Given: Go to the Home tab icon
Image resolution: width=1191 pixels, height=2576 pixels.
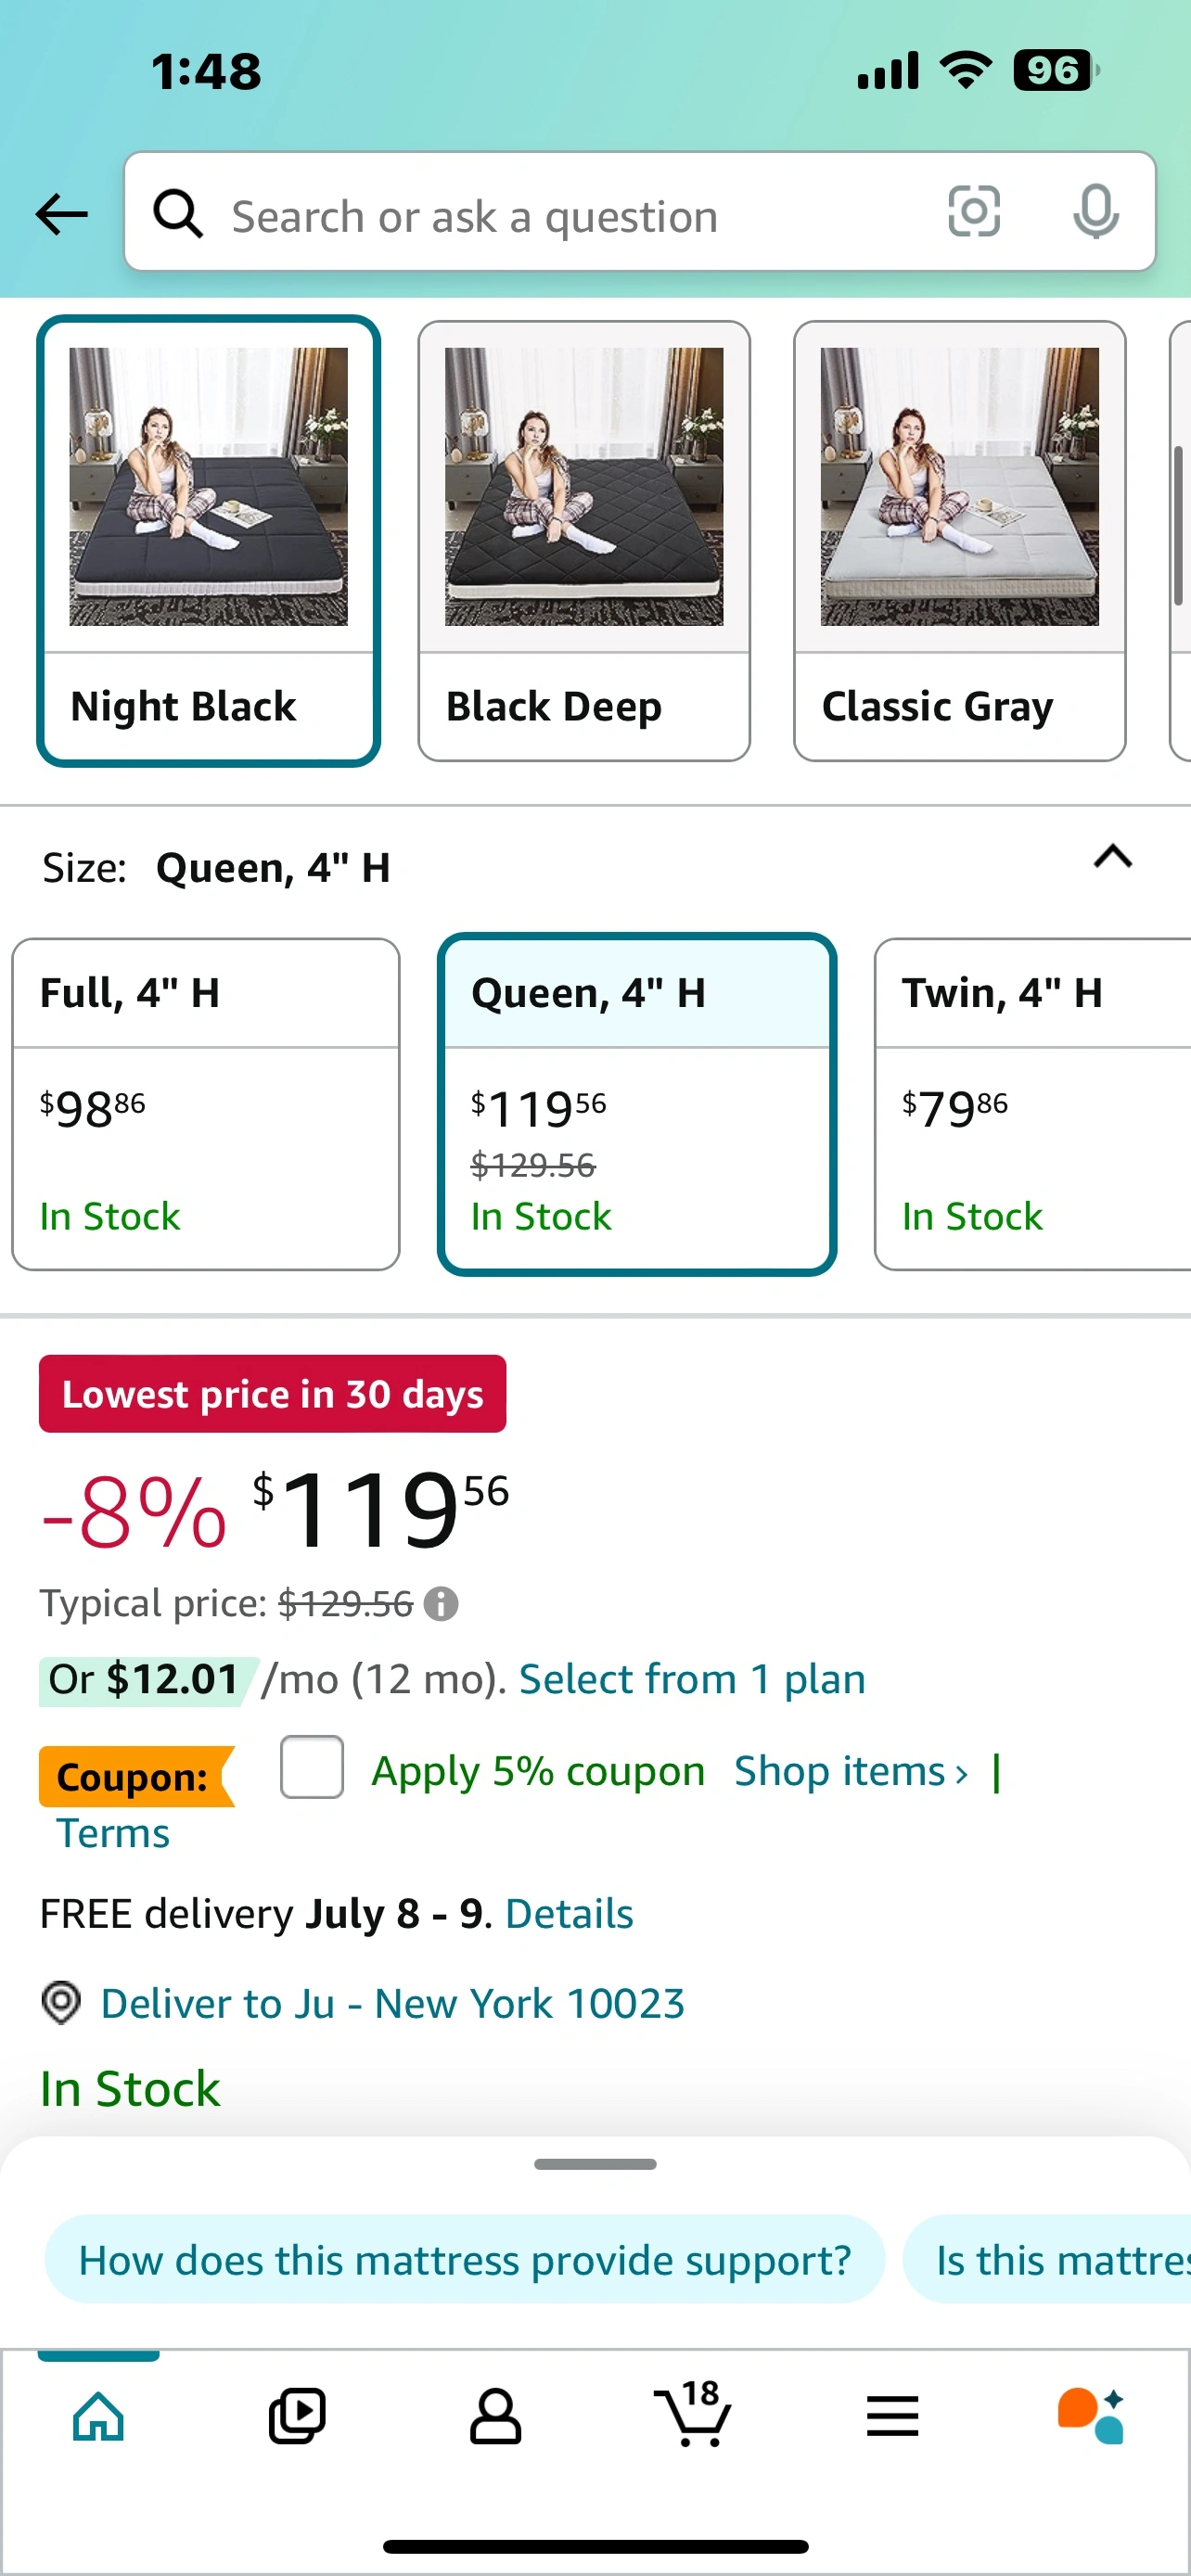Looking at the screenshot, I should (99, 2417).
